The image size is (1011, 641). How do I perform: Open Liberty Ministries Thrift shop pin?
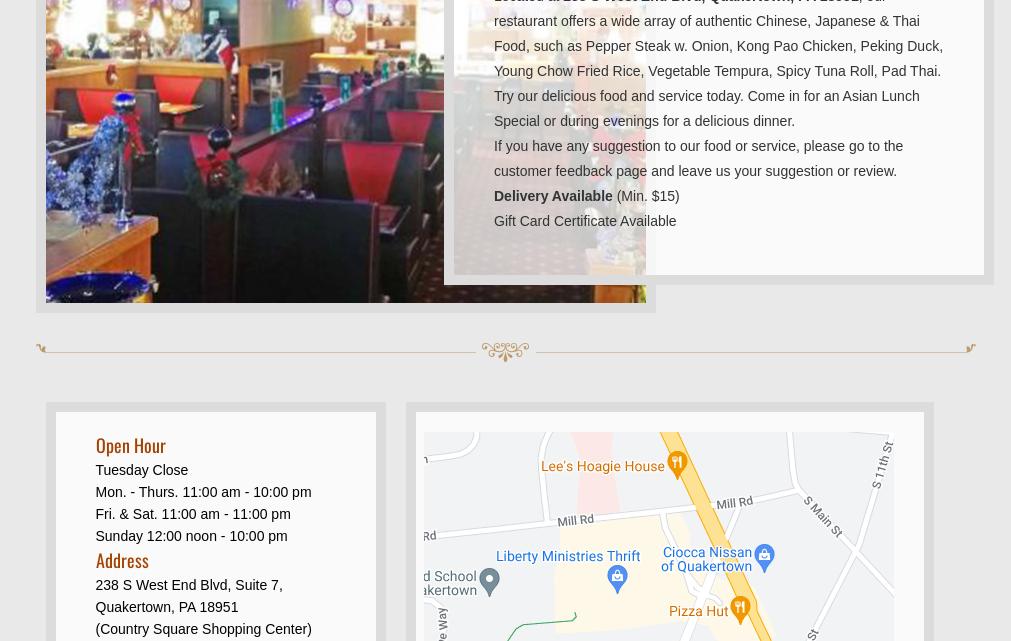617,579
